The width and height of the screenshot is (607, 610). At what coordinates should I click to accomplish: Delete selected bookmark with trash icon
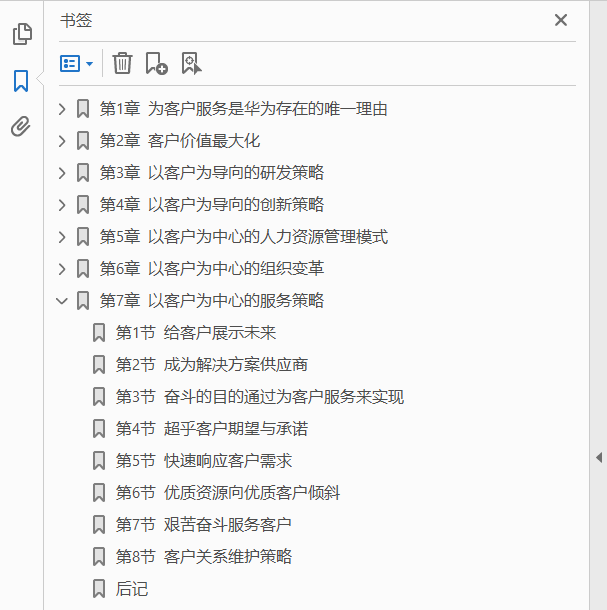coord(122,63)
